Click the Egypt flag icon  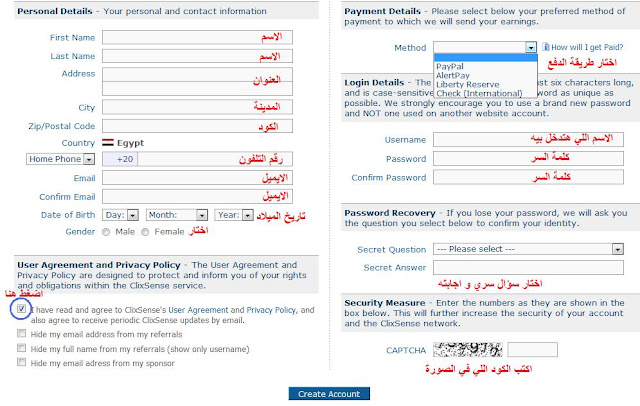(x=108, y=143)
